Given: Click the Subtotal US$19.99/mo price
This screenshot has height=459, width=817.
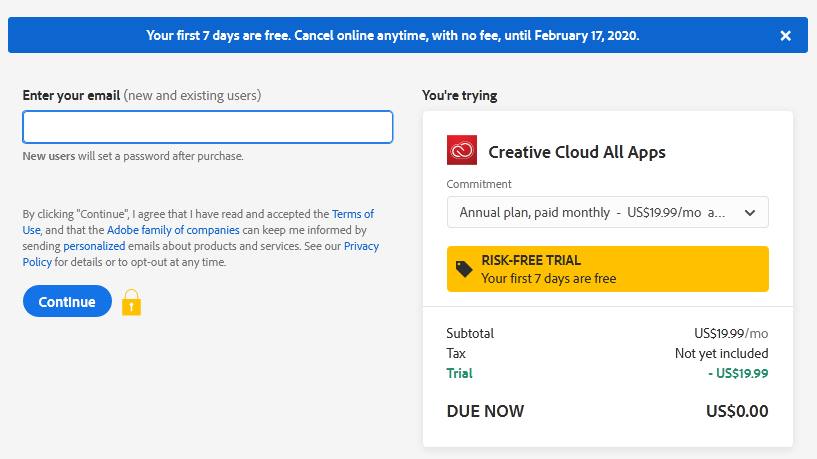Looking at the screenshot, I should pyautogui.click(x=731, y=333).
